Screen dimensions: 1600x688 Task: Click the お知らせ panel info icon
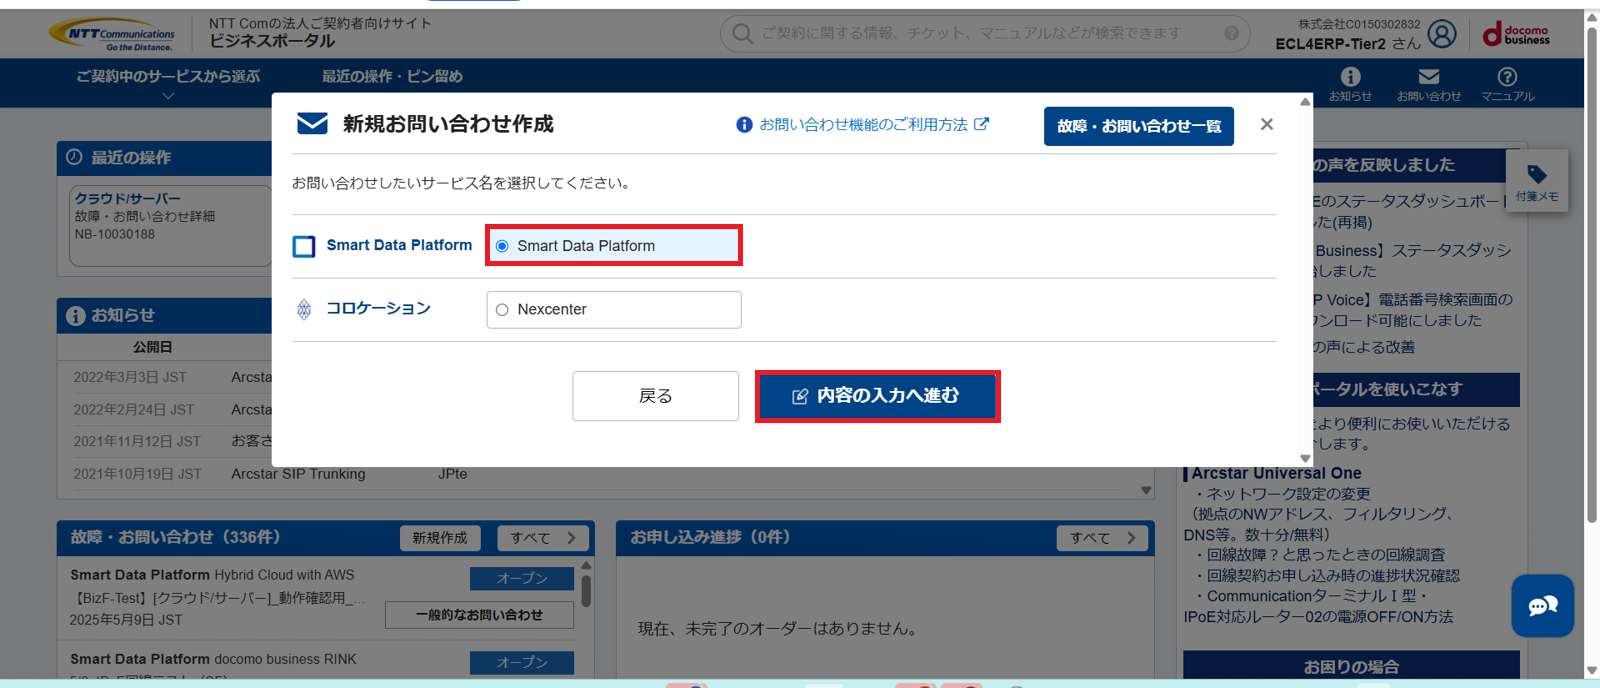click(x=75, y=316)
